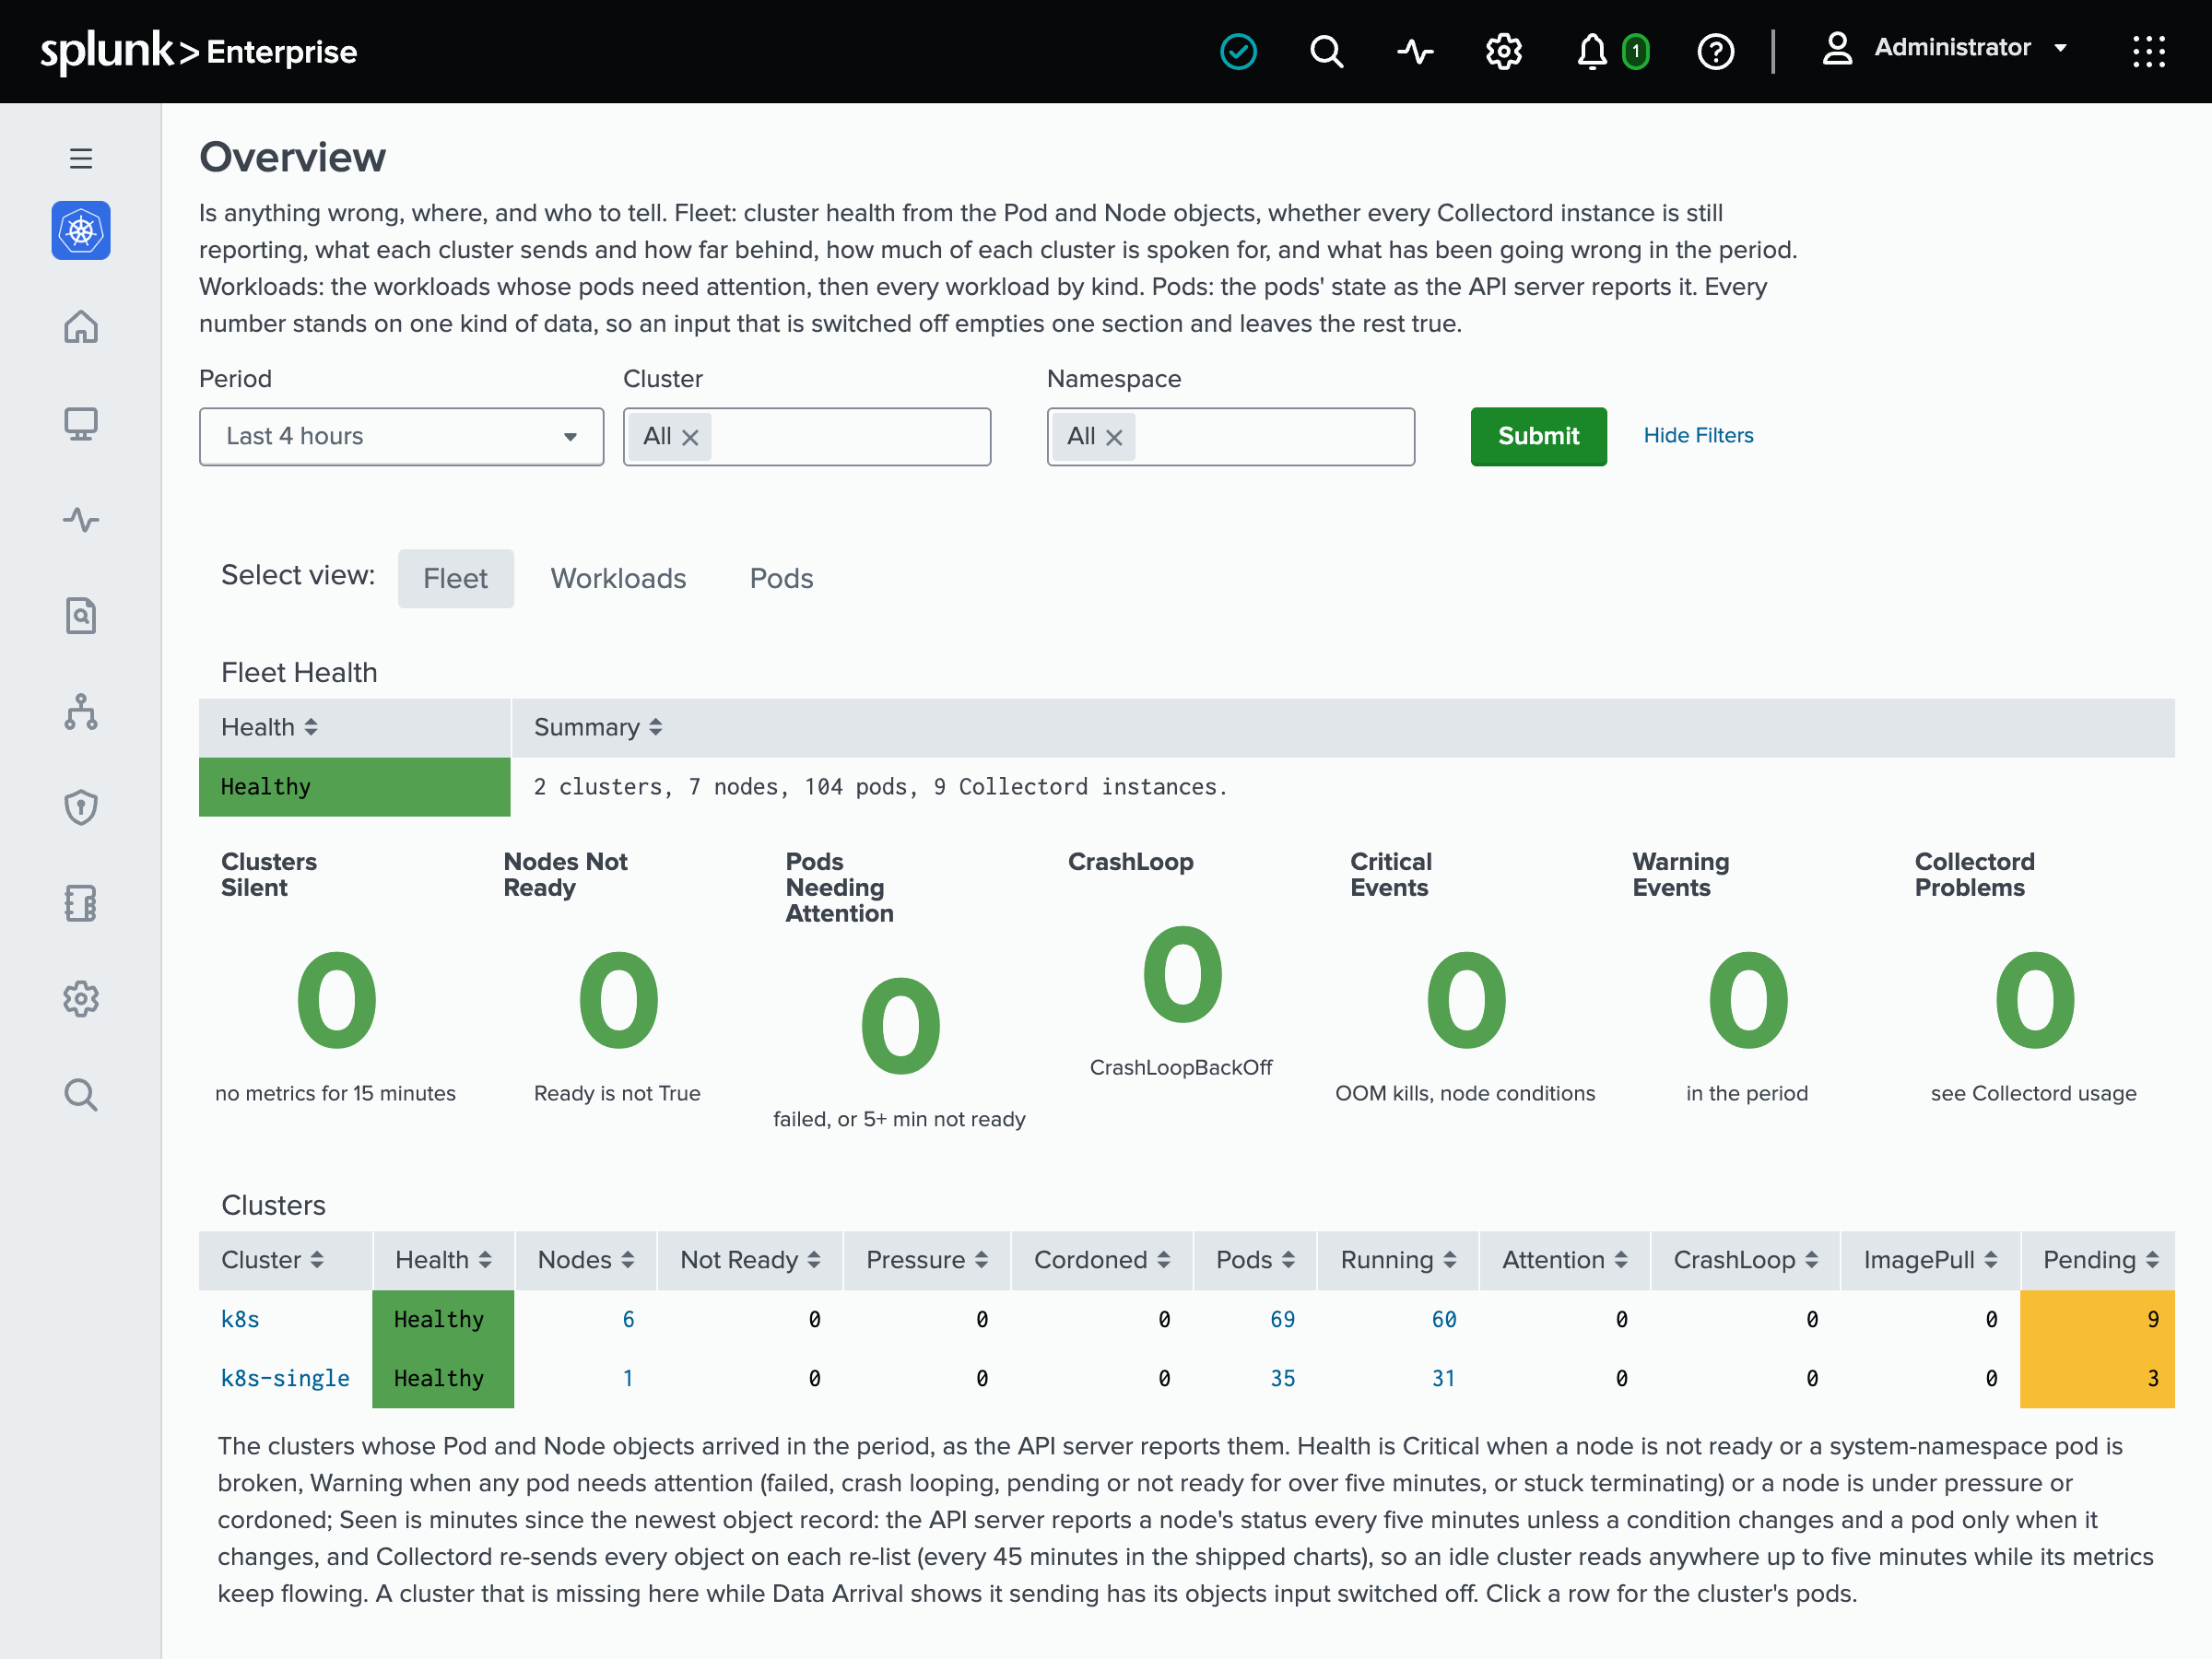Select the Fleet view tab
The width and height of the screenshot is (2212, 1659).
[x=455, y=578]
